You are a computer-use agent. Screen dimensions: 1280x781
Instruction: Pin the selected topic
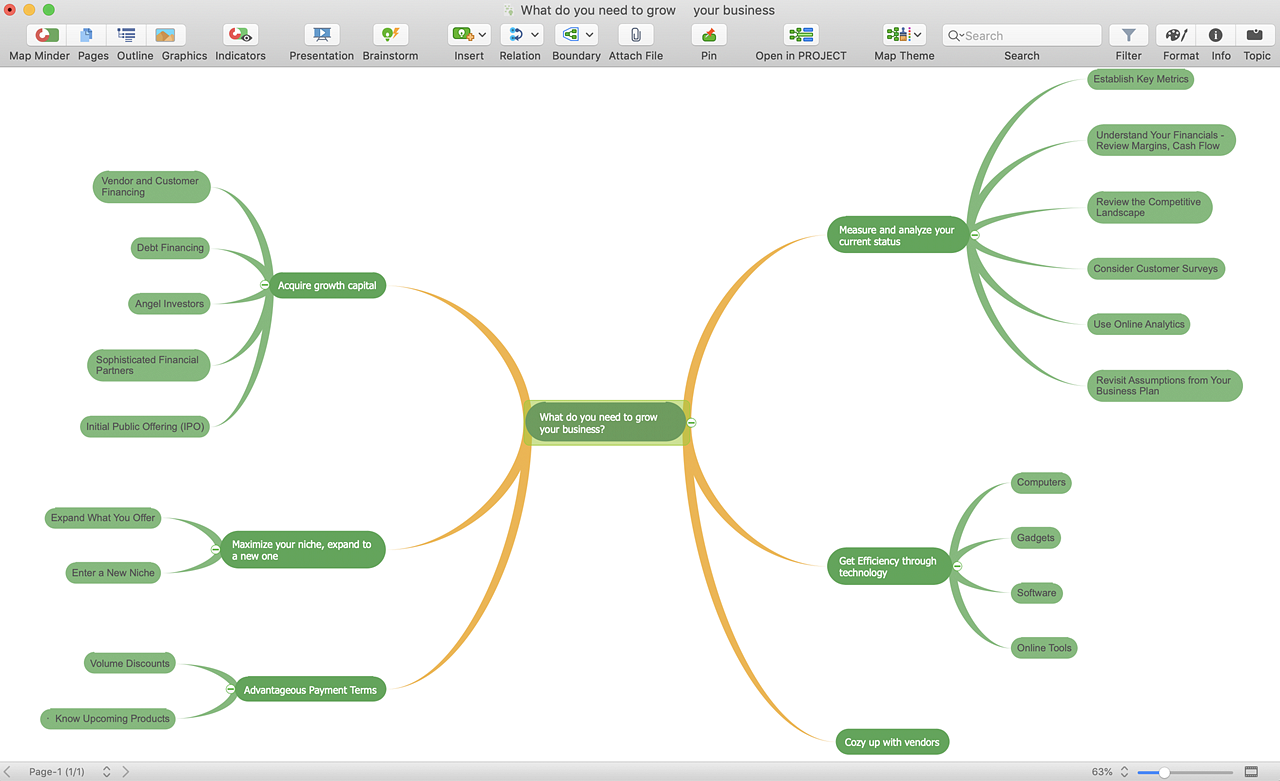click(708, 35)
